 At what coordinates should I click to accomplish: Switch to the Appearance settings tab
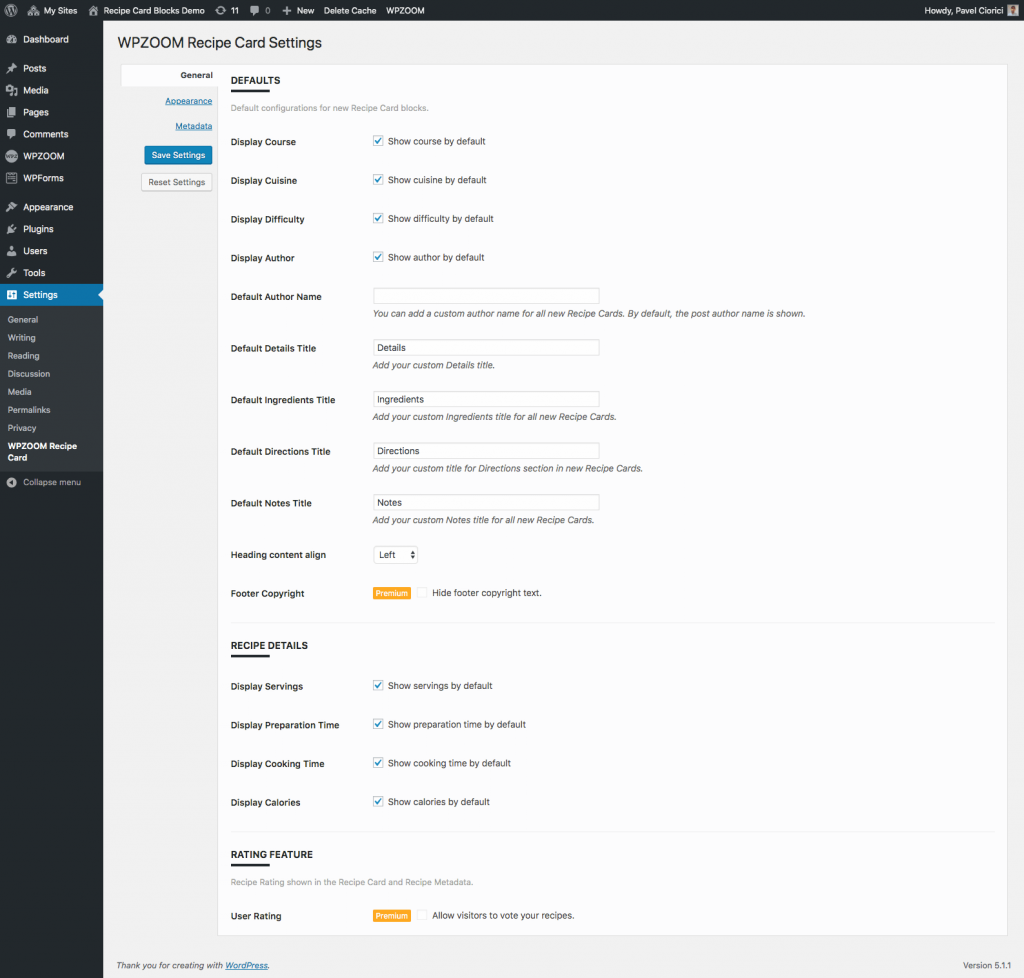pos(188,100)
